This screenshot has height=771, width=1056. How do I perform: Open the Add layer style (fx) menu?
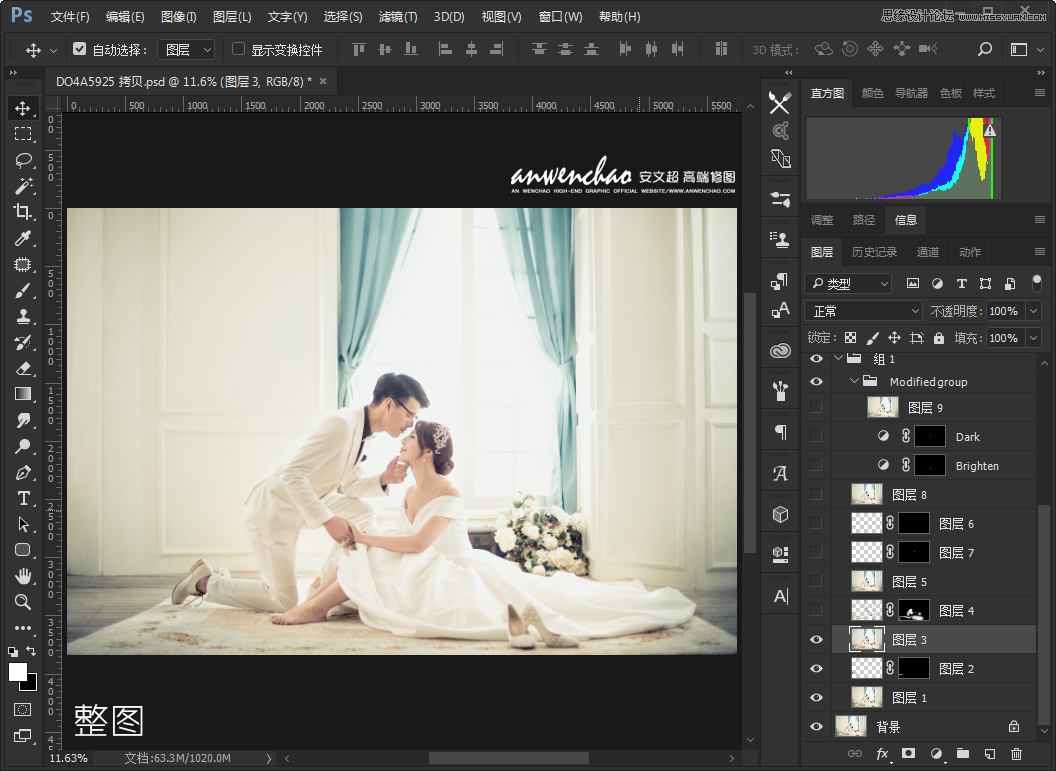click(881, 754)
